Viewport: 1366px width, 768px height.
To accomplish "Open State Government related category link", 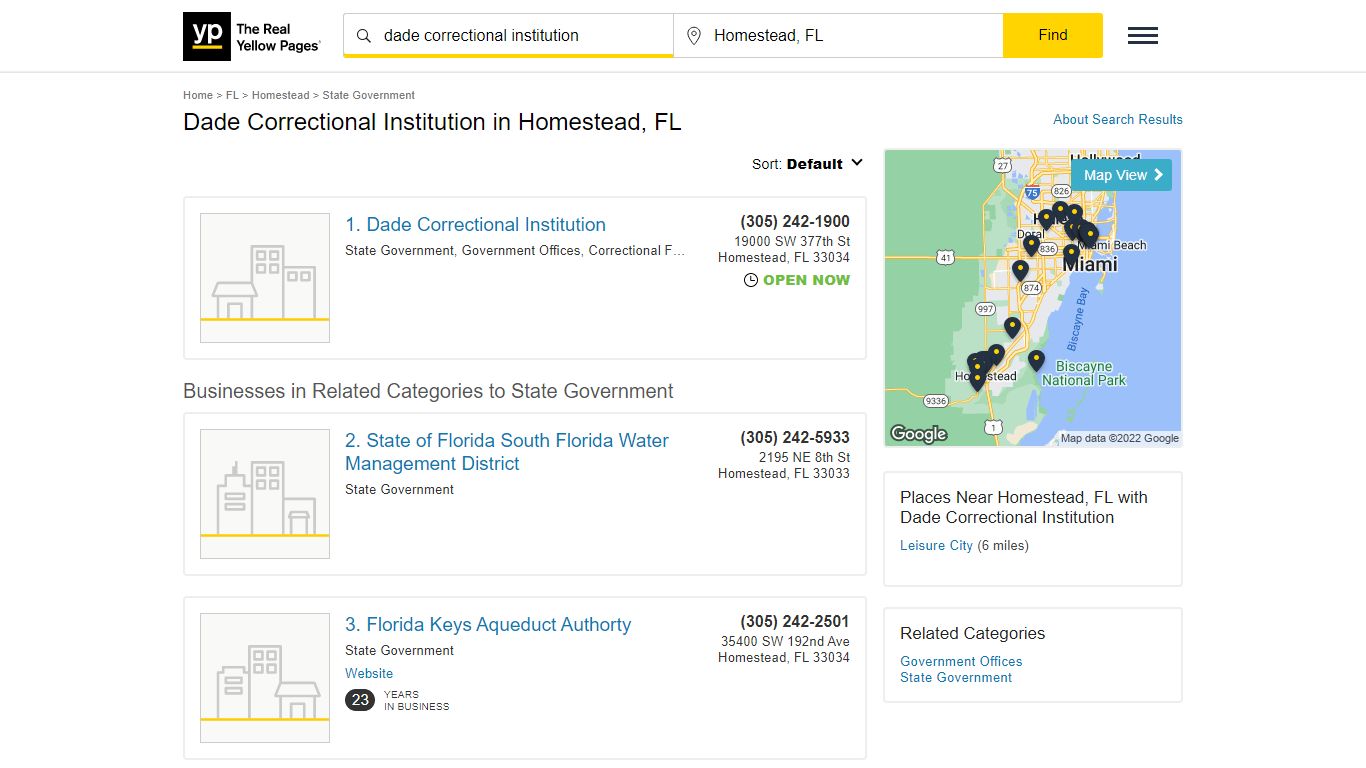I will (x=956, y=677).
